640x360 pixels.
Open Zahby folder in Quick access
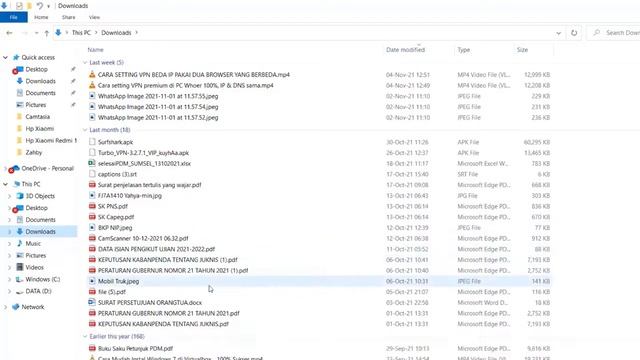click(x=34, y=152)
